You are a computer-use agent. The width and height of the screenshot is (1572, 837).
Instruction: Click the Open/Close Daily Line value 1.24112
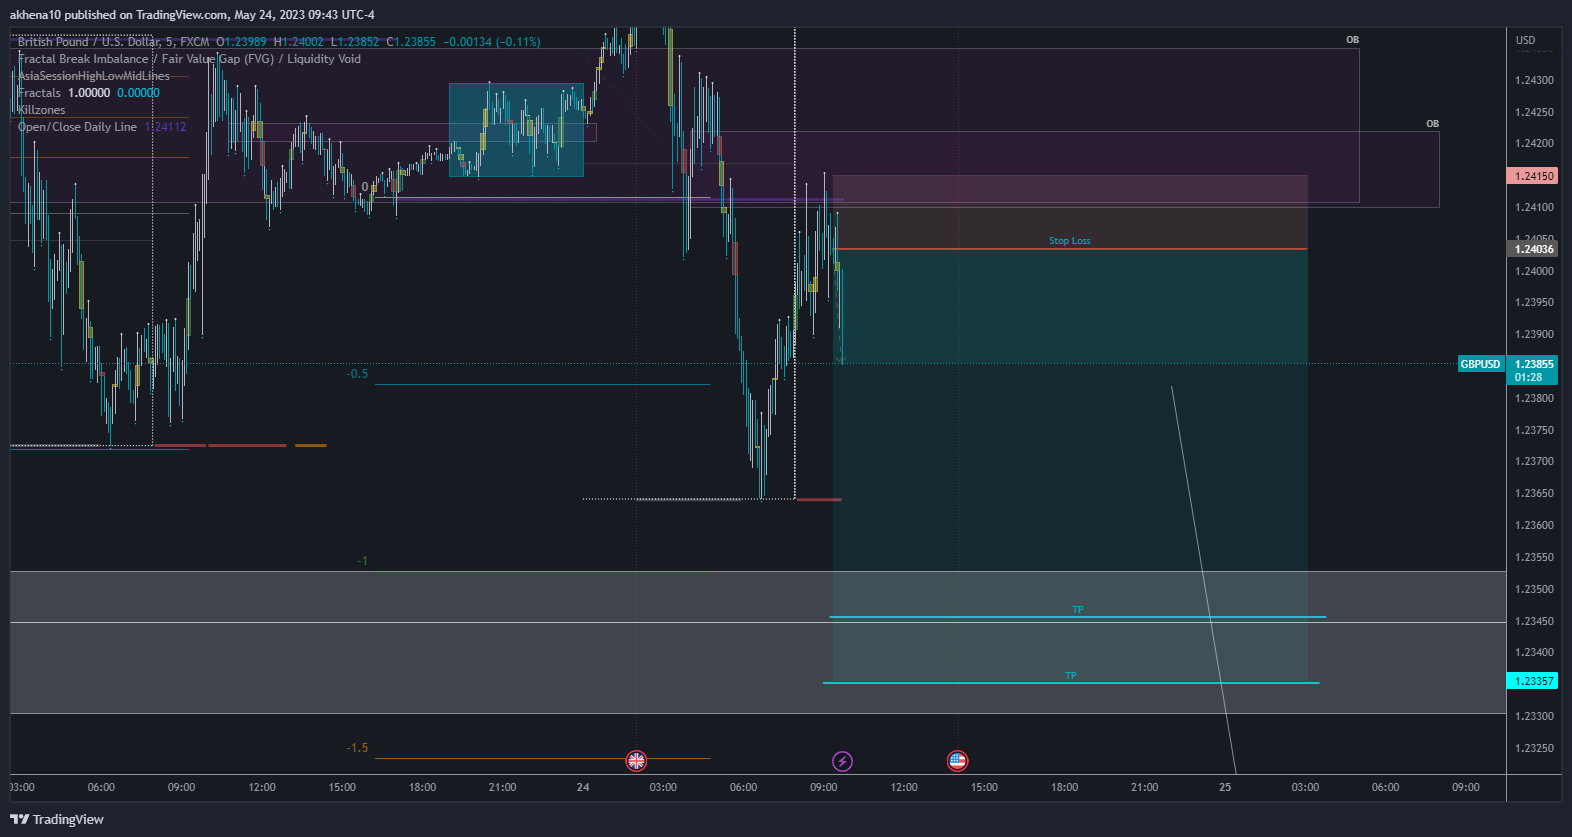pyautogui.click(x=166, y=127)
